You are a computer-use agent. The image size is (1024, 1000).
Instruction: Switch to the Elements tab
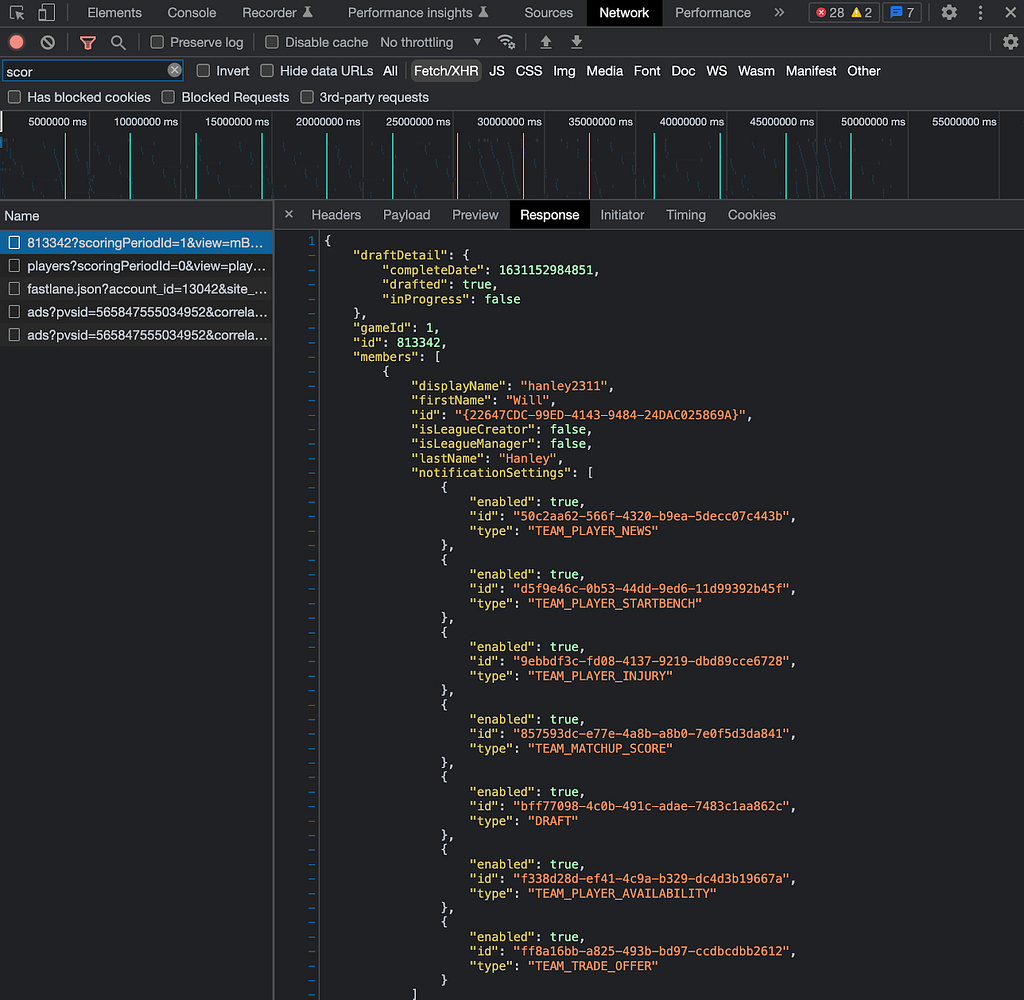(x=114, y=12)
